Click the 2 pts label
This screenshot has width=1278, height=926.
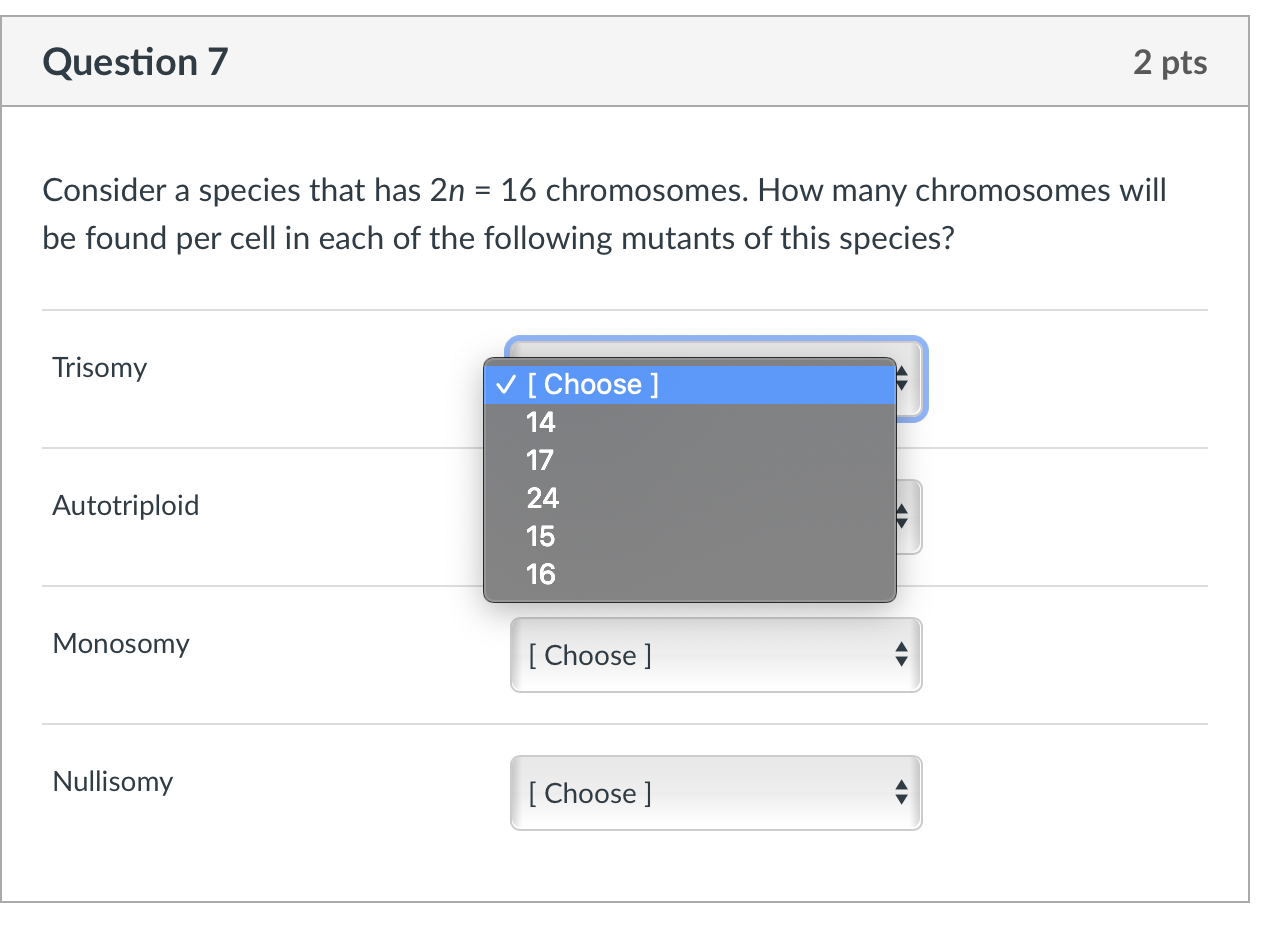pyautogui.click(x=1171, y=61)
